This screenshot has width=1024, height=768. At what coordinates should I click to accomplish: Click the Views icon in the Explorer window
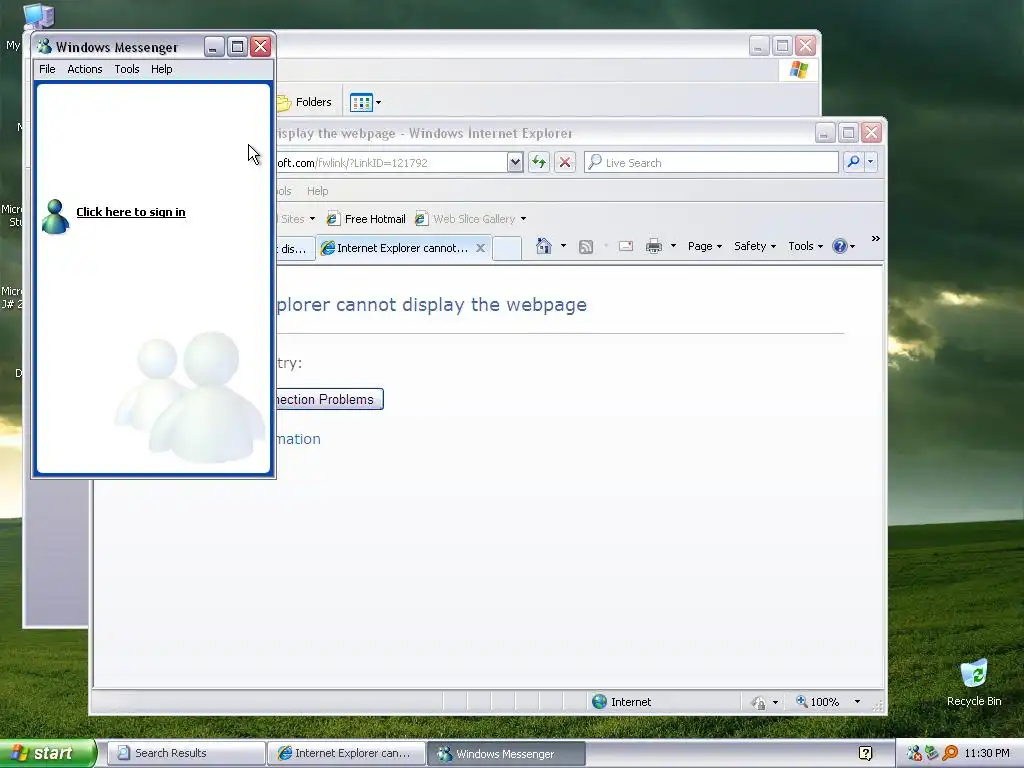coord(361,103)
